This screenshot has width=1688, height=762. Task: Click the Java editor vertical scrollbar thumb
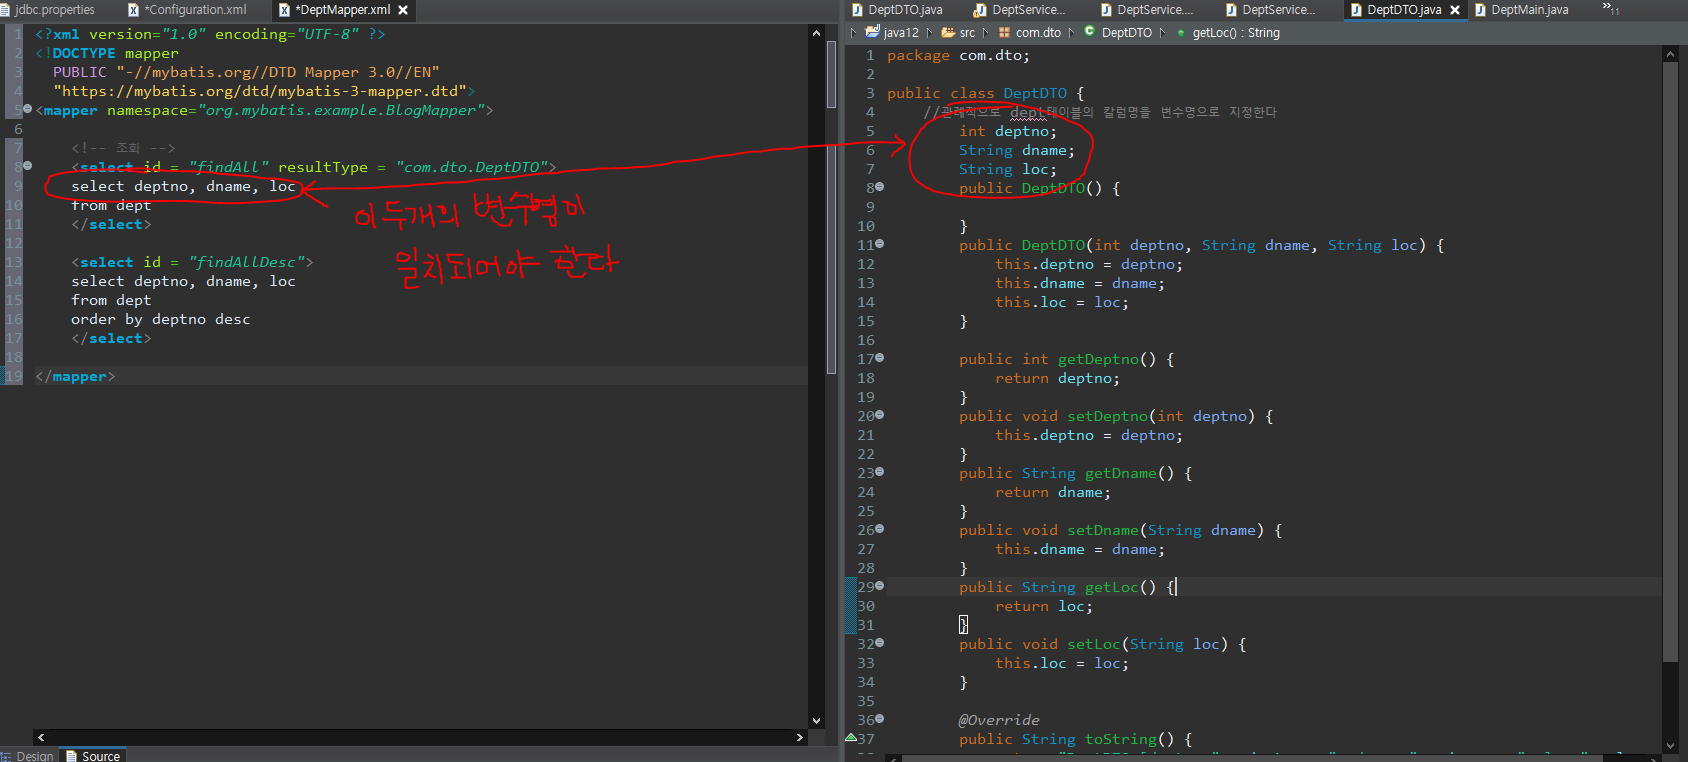1669,361
